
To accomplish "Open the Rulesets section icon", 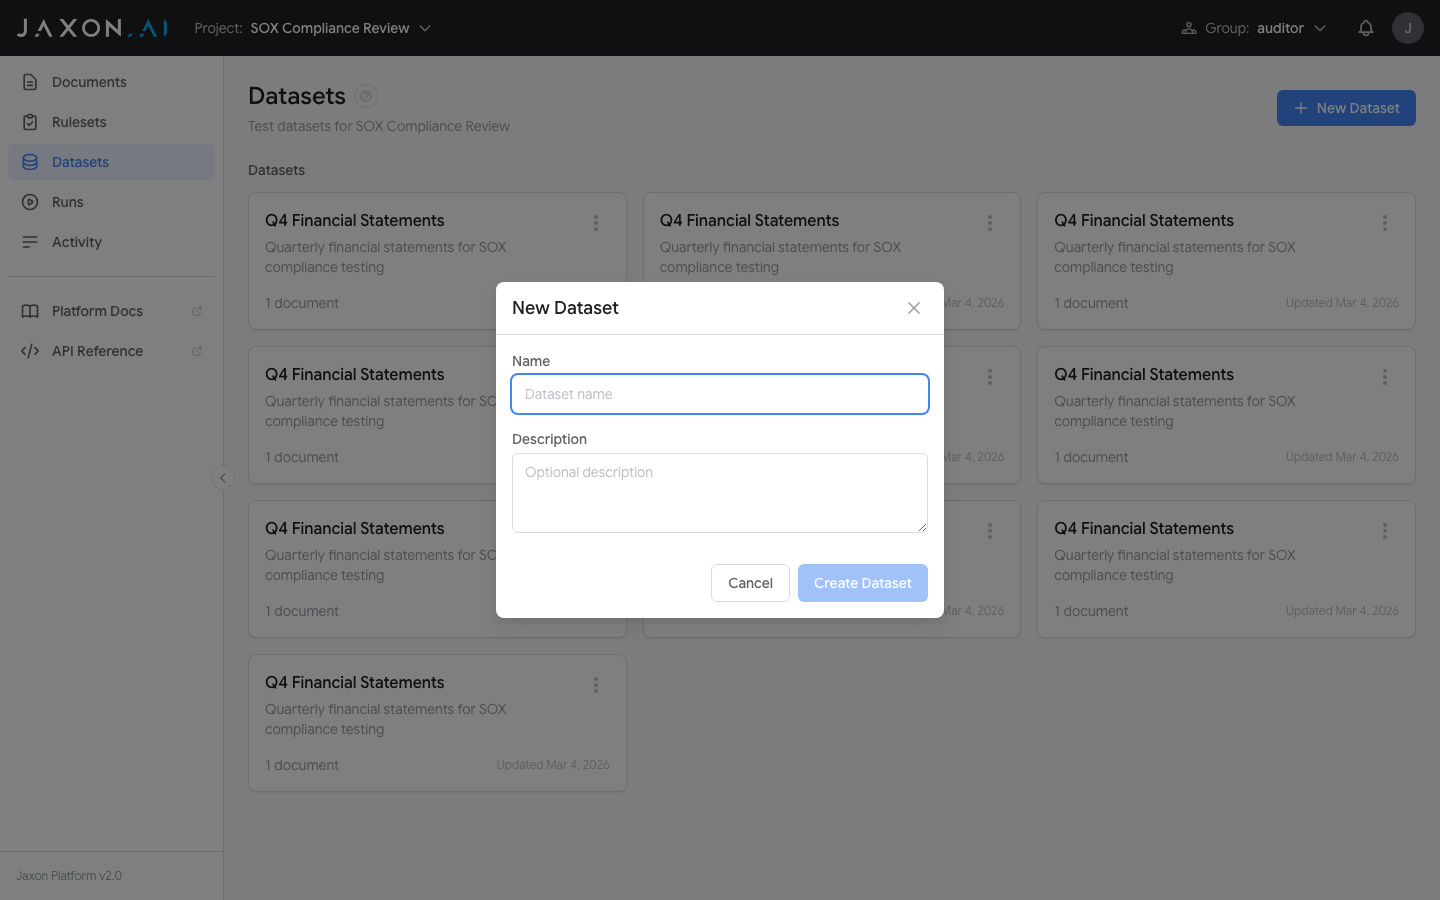I will click(31, 121).
